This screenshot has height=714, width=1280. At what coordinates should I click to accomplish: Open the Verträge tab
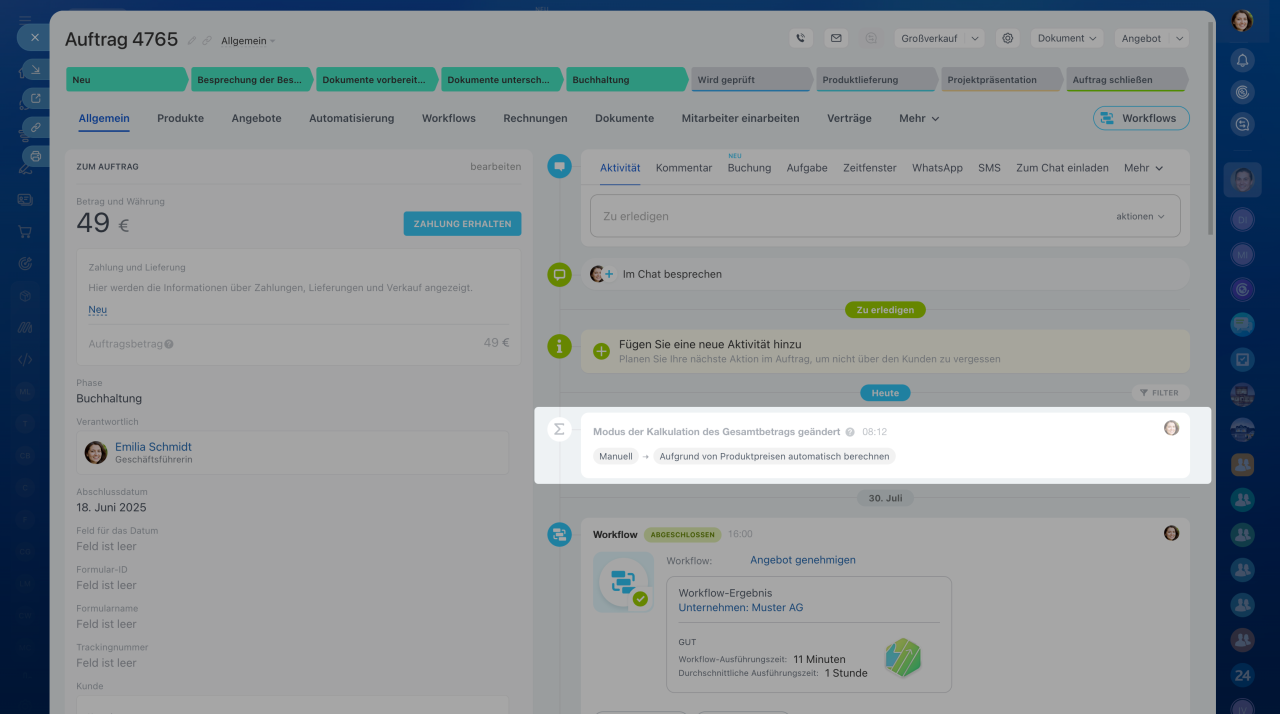[849, 118]
